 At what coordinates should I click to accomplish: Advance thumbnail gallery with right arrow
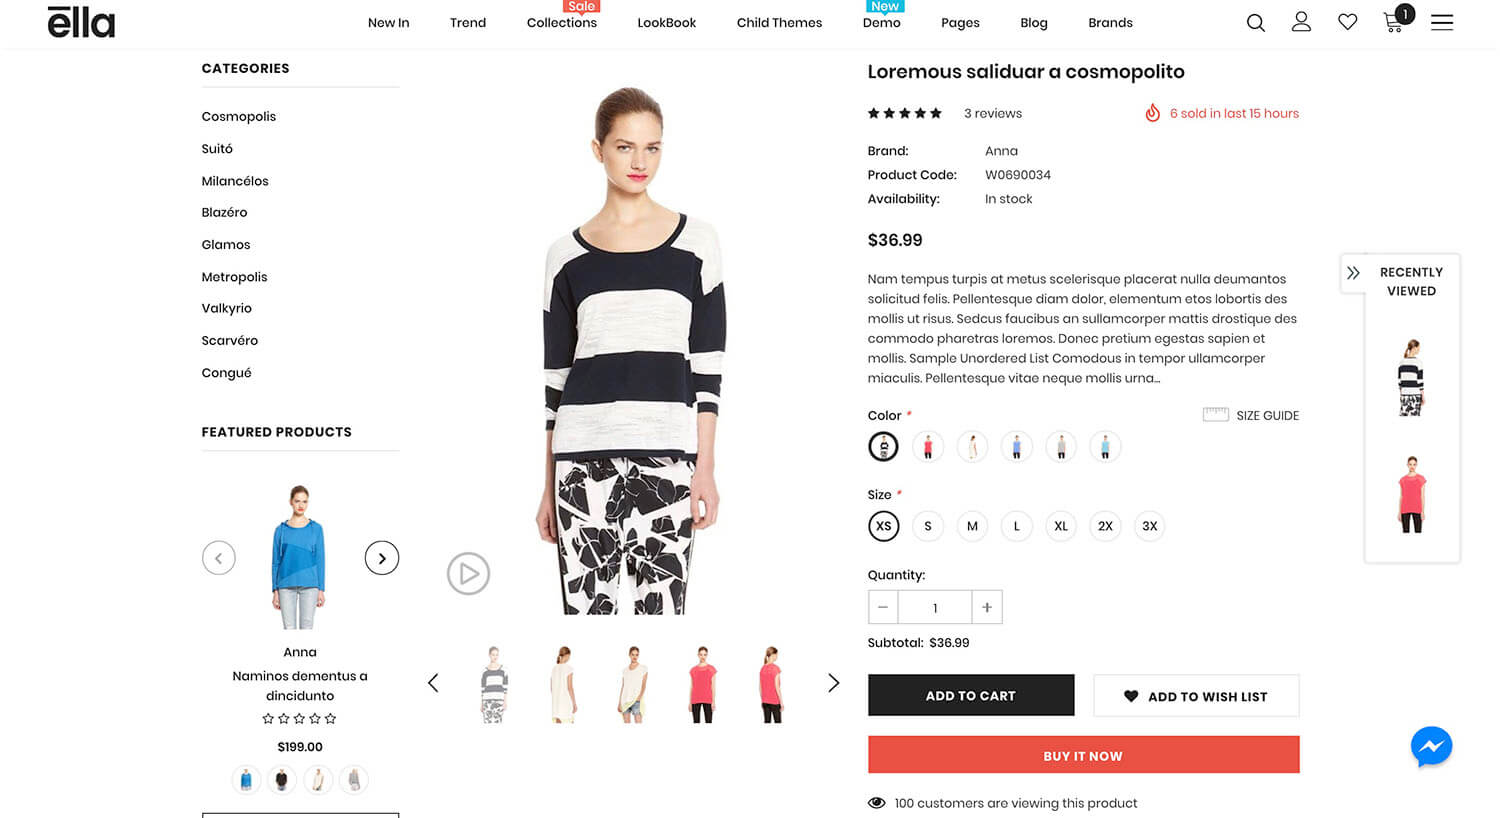click(x=833, y=683)
